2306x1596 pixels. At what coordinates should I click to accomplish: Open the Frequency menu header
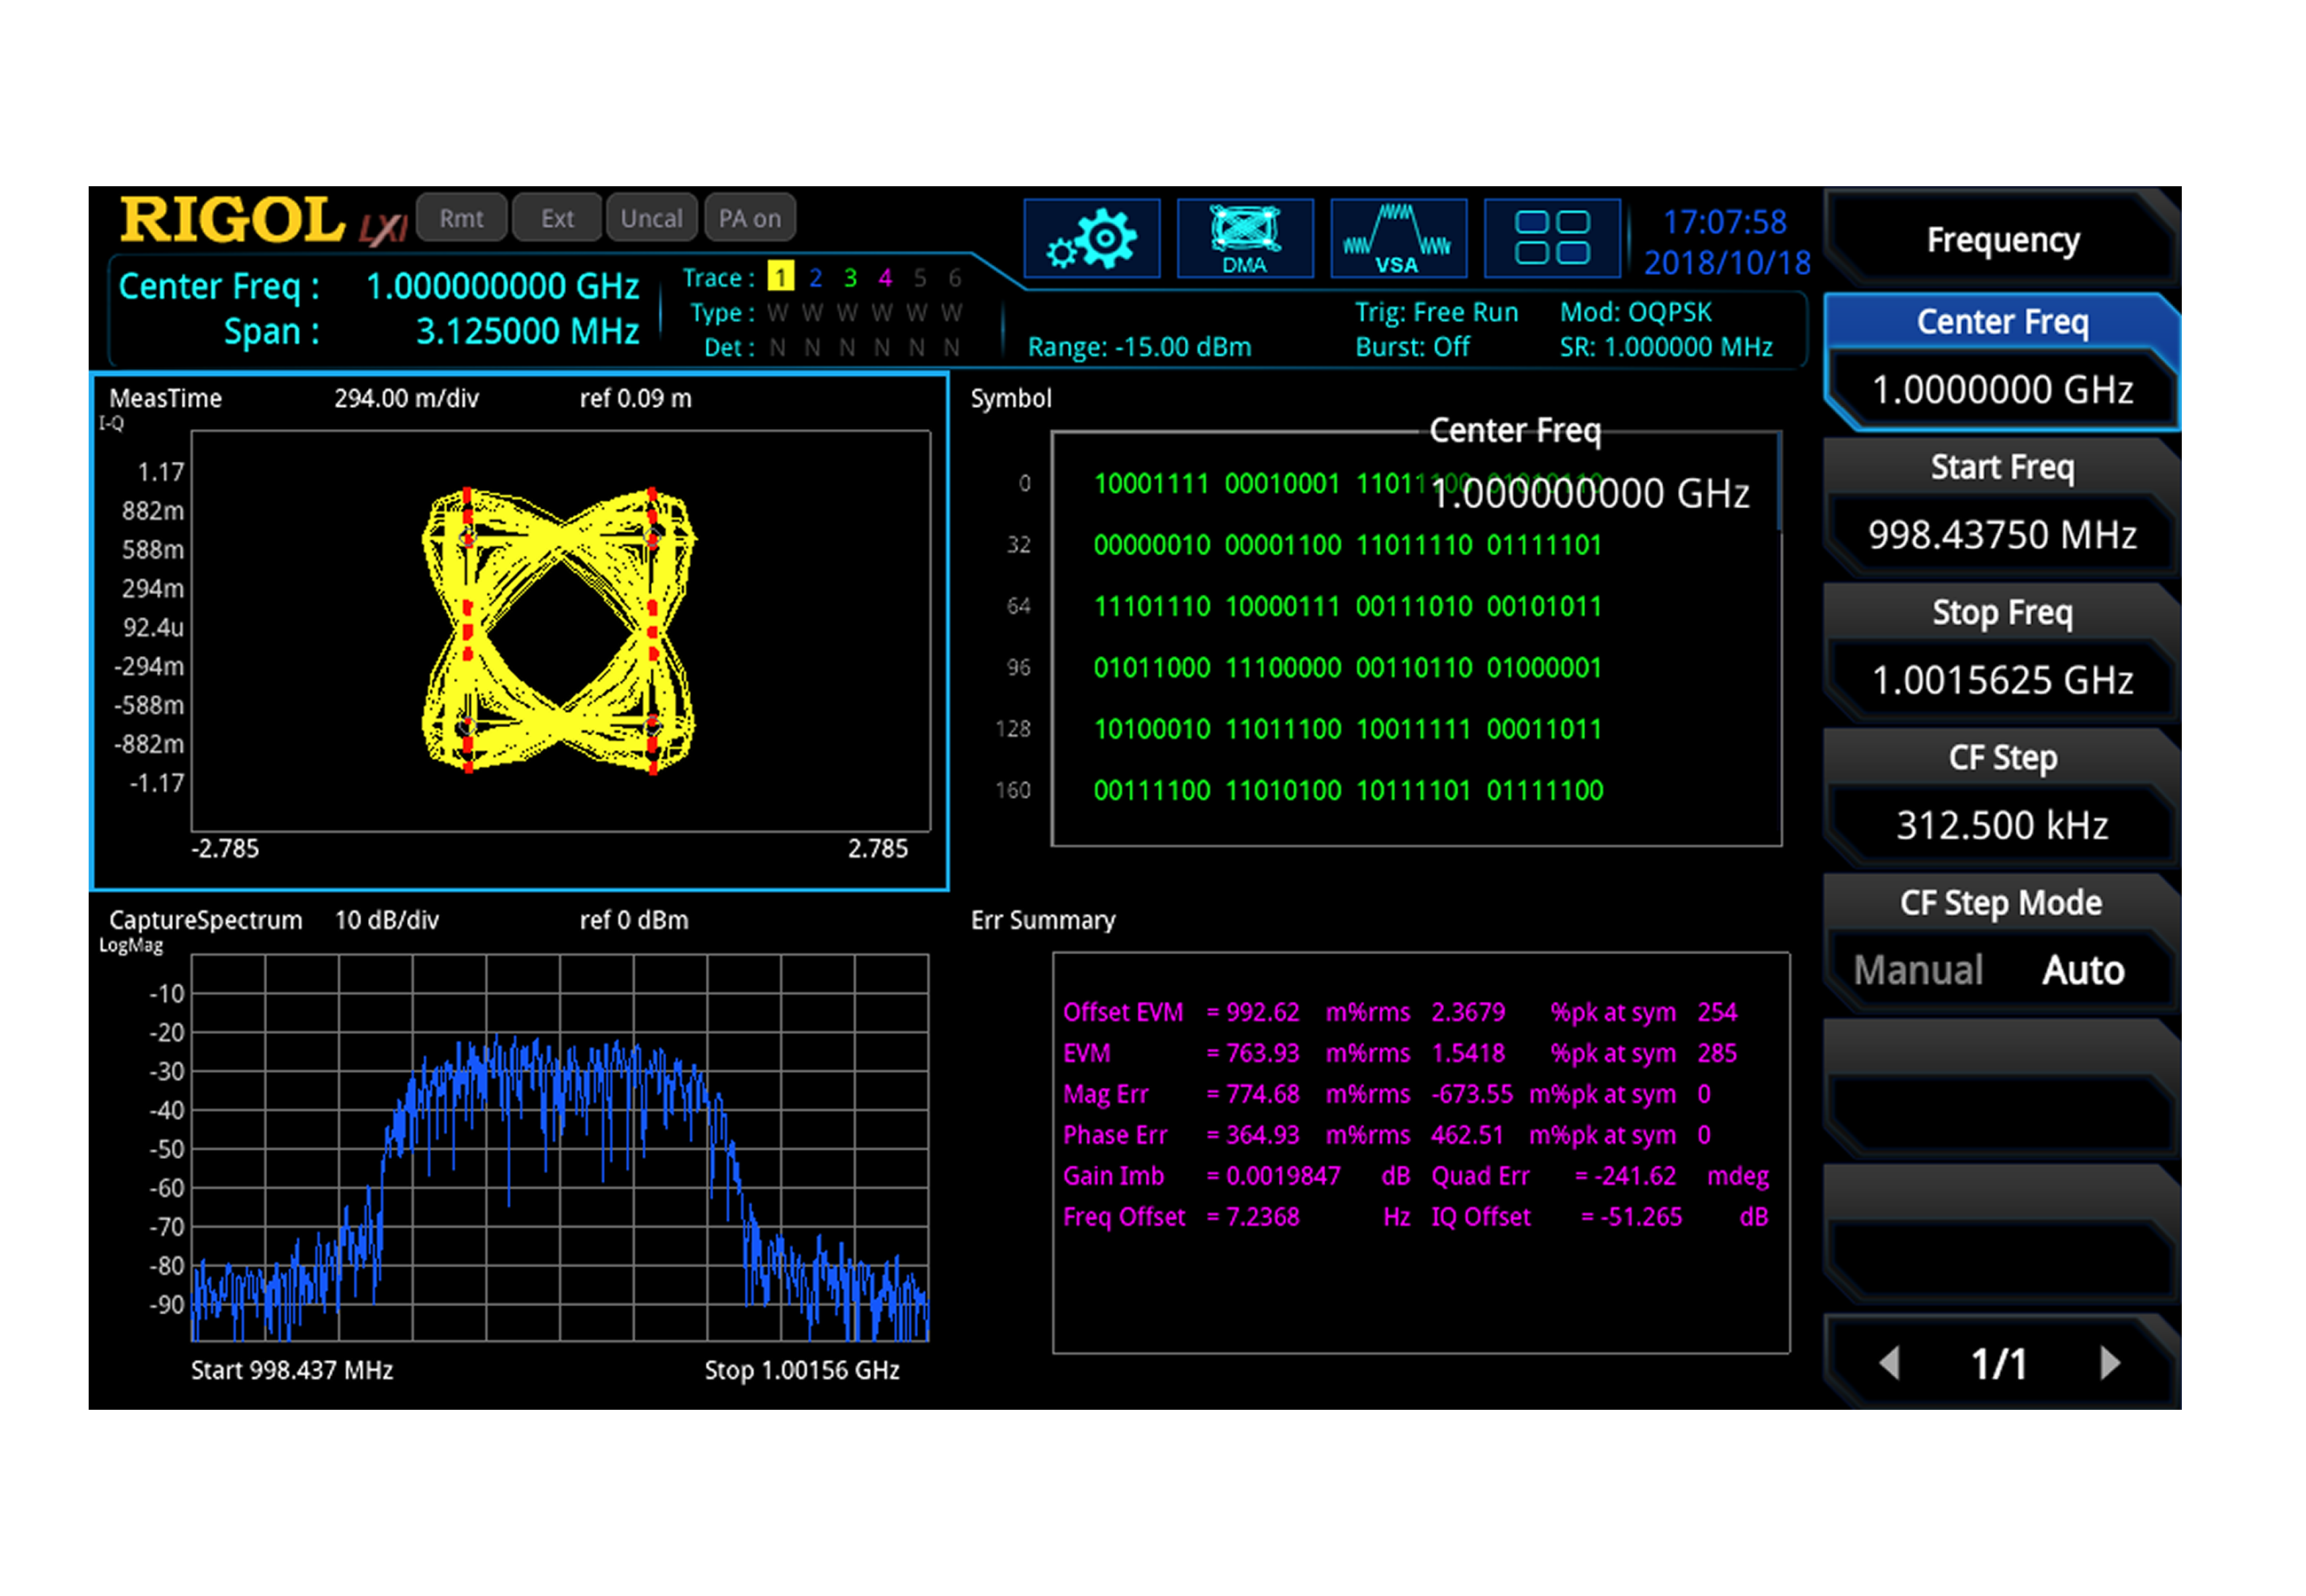(2002, 240)
